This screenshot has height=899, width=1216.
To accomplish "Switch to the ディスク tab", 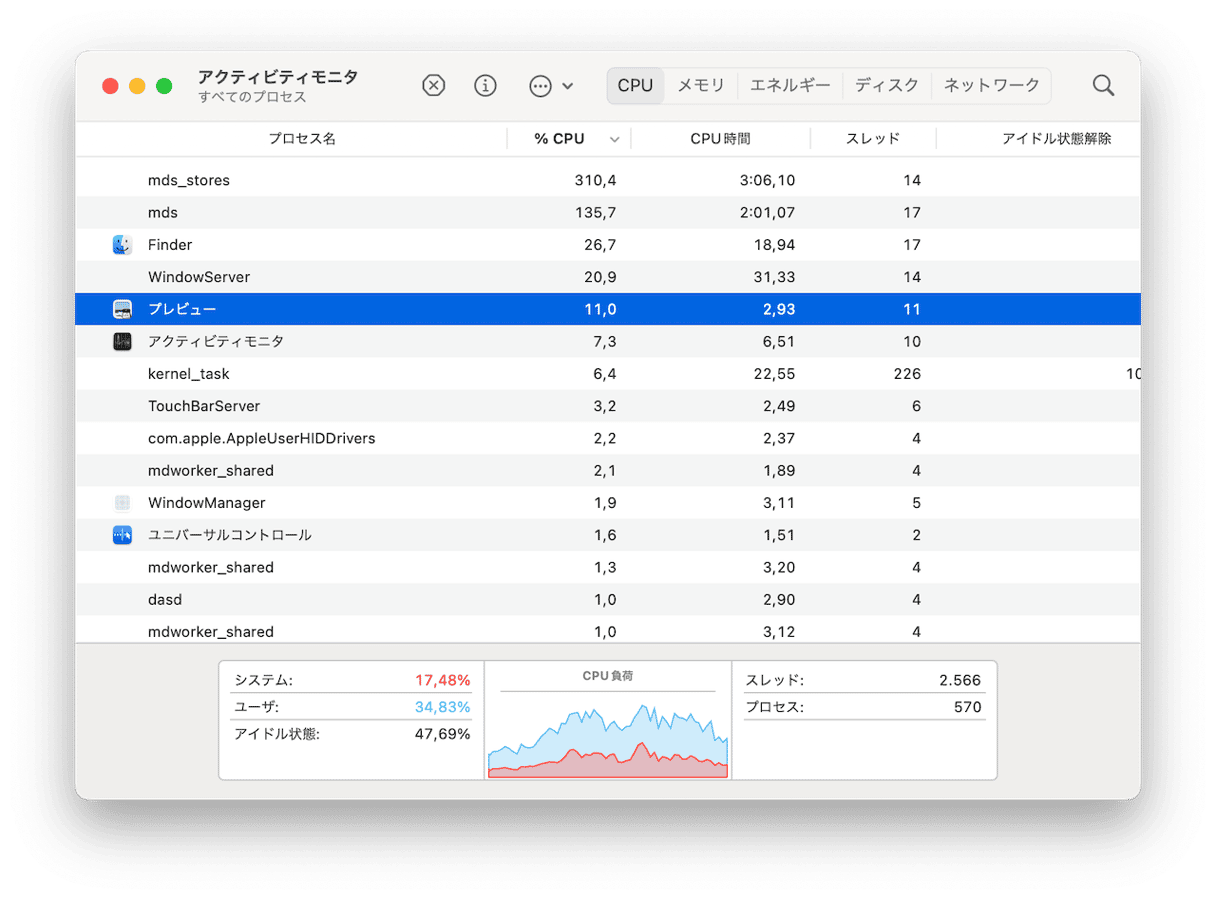I will (x=887, y=86).
